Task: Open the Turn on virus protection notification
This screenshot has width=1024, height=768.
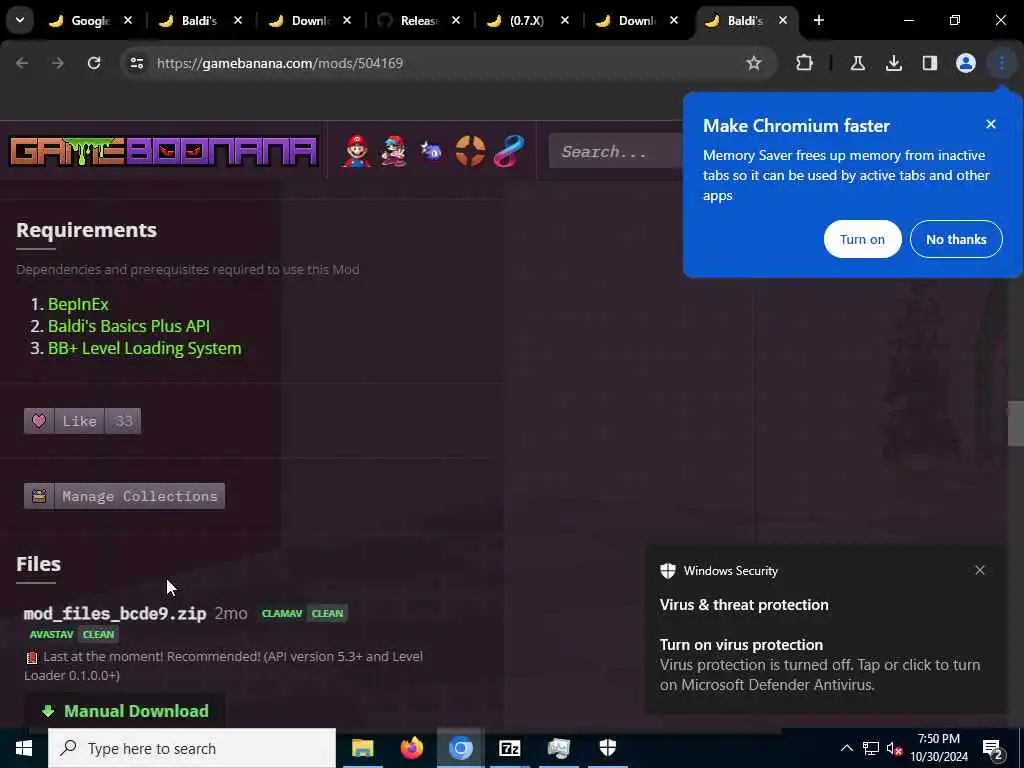Action: click(x=825, y=630)
